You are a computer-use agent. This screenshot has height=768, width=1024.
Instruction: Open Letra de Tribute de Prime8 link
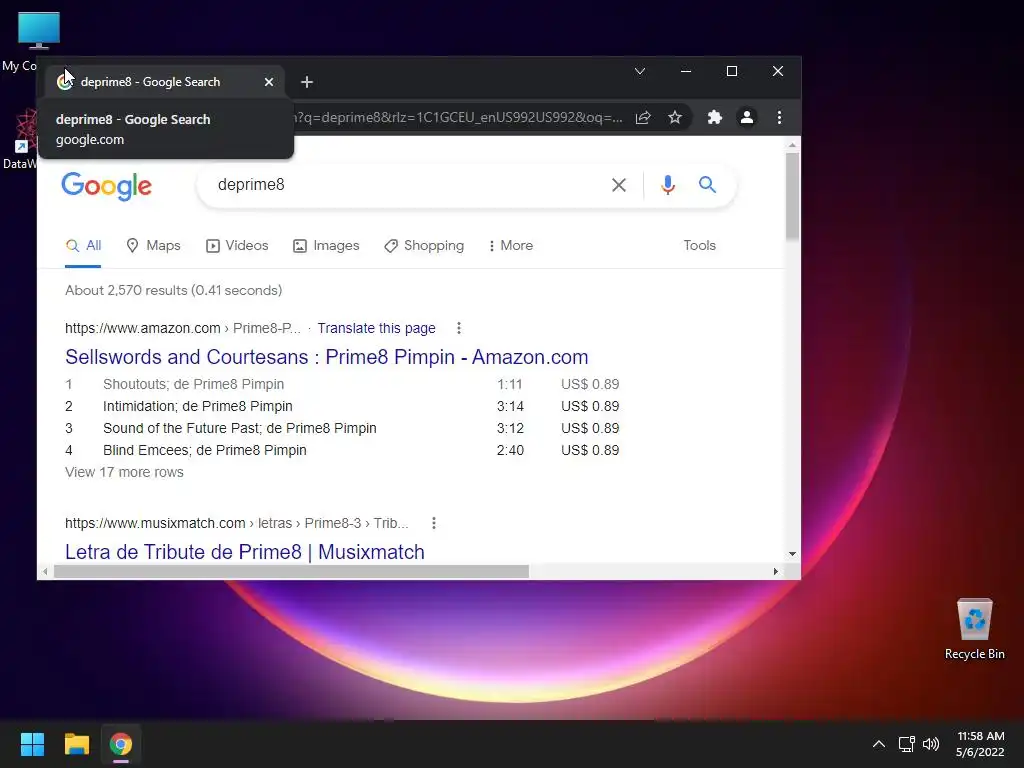(x=245, y=552)
